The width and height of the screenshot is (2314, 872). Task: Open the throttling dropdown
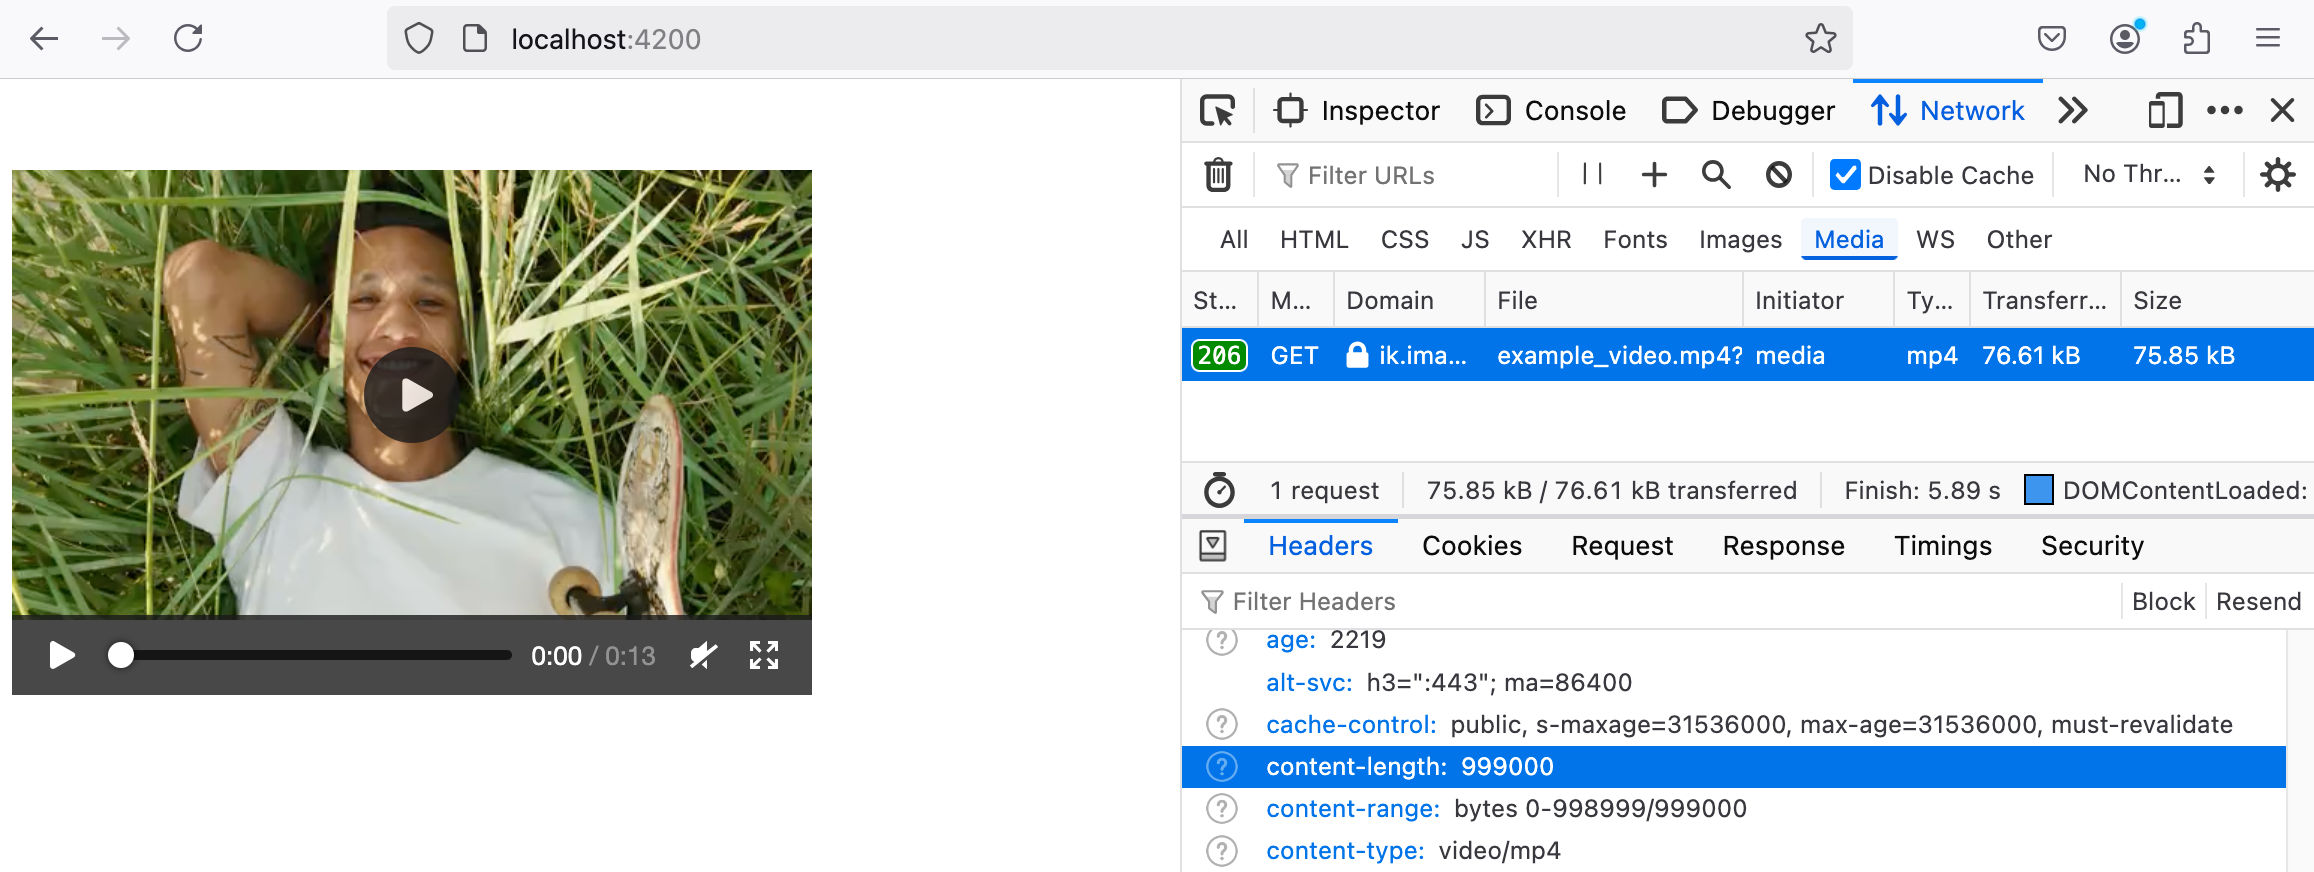2149,175
